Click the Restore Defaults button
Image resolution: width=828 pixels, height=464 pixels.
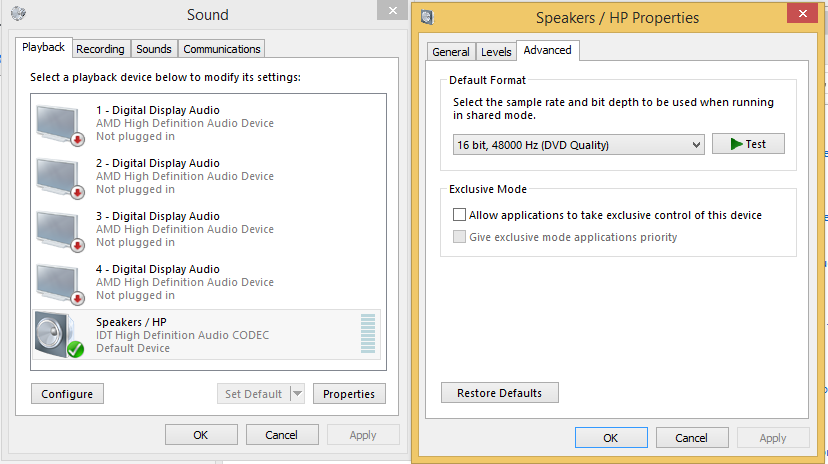499,393
